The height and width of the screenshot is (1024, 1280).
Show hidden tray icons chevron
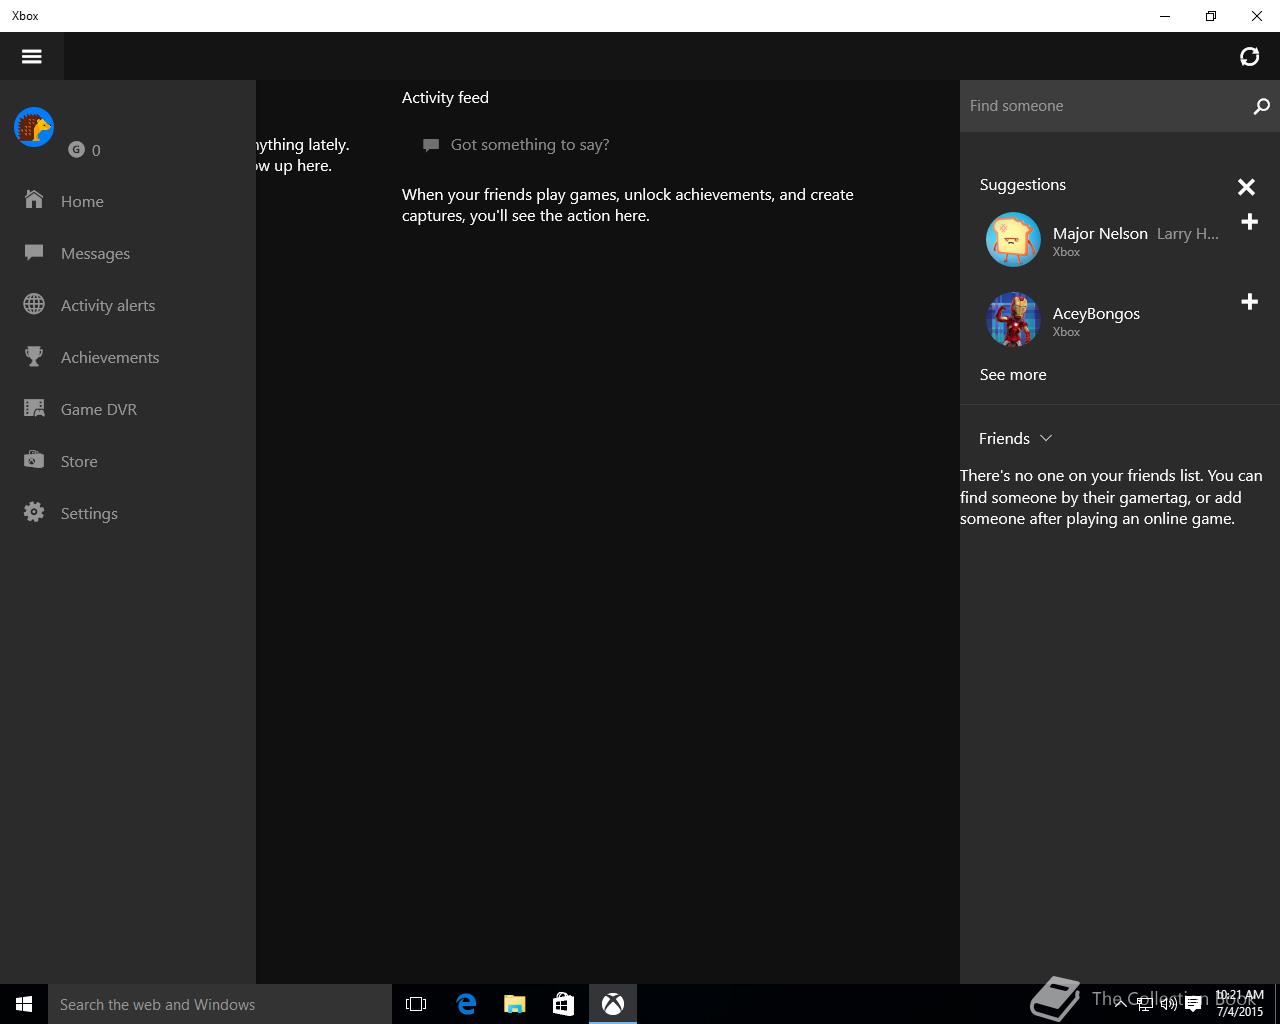click(1121, 1004)
